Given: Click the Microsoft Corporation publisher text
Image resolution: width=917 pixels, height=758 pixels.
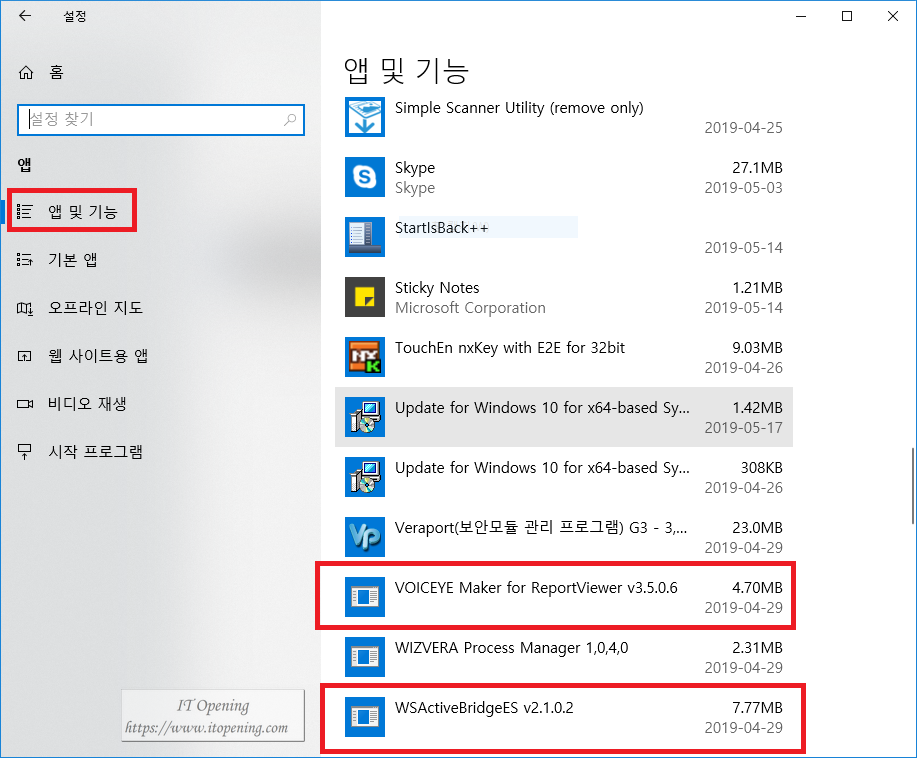Looking at the screenshot, I should click(470, 308).
